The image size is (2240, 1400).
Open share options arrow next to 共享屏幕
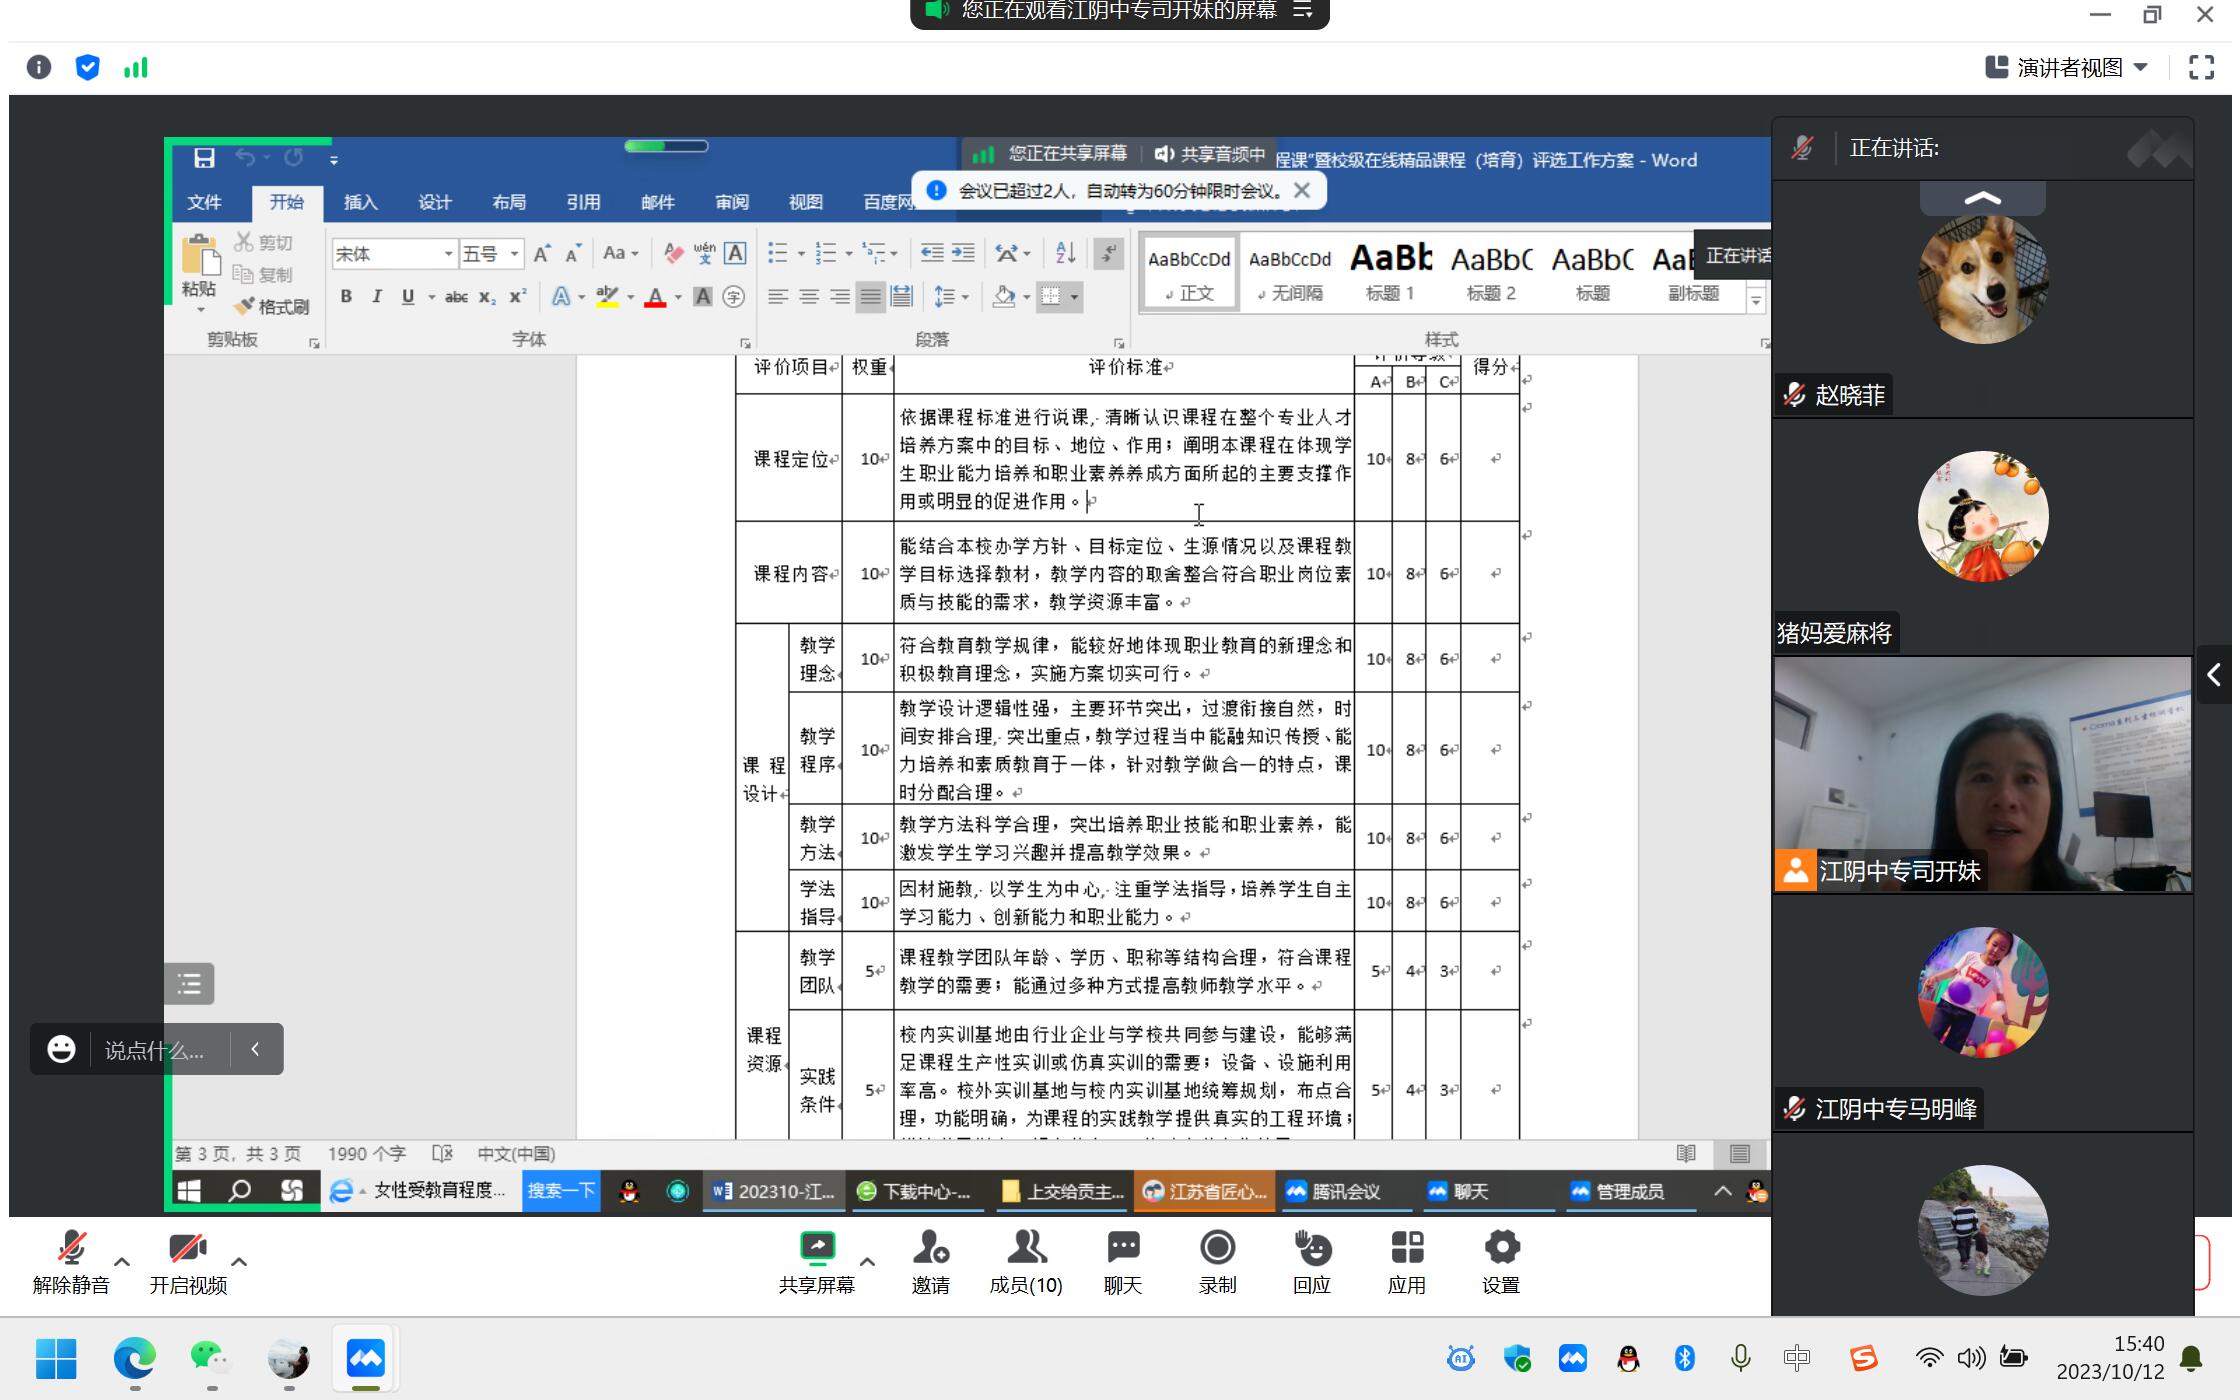coord(867,1262)
